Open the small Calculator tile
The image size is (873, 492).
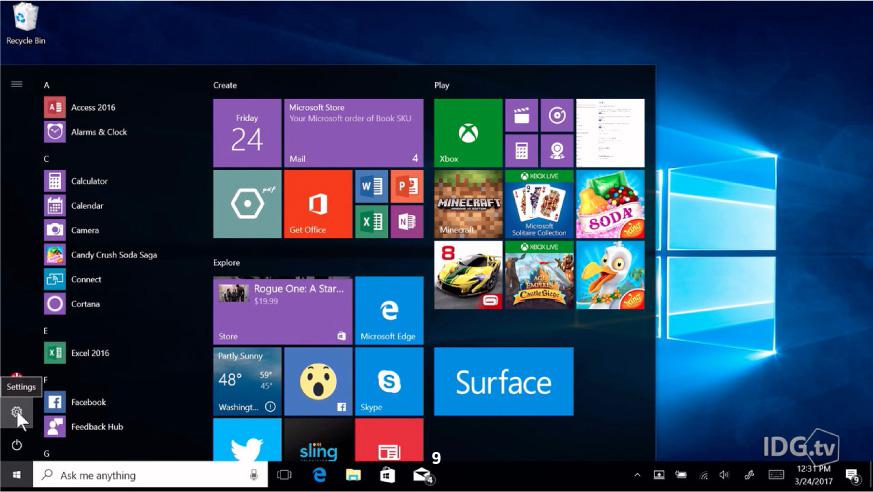(522, 151)
